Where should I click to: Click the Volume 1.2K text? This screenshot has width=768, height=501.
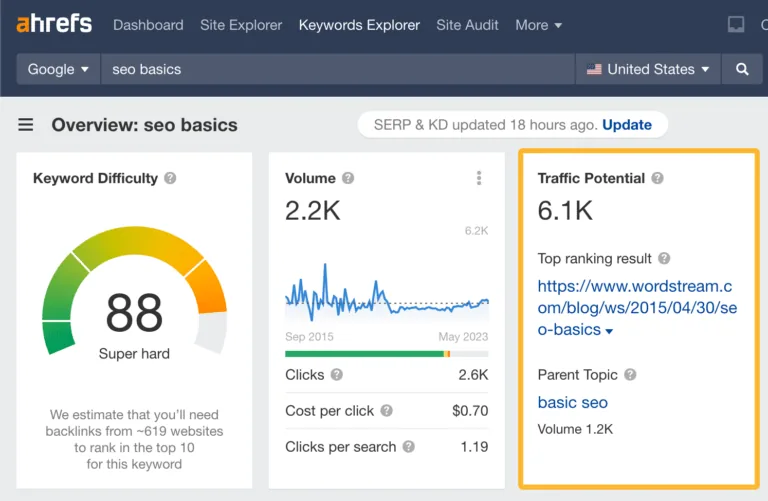coord(575,429)
